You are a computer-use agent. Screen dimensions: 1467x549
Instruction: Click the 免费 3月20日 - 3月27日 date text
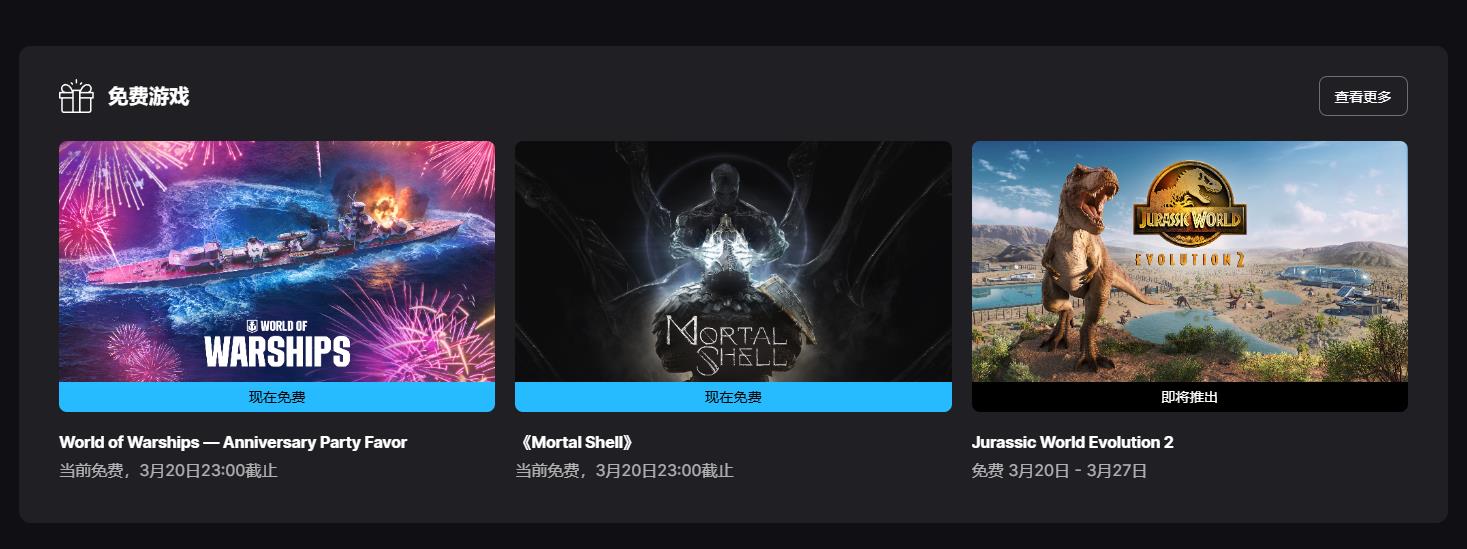coord(1059,470)
